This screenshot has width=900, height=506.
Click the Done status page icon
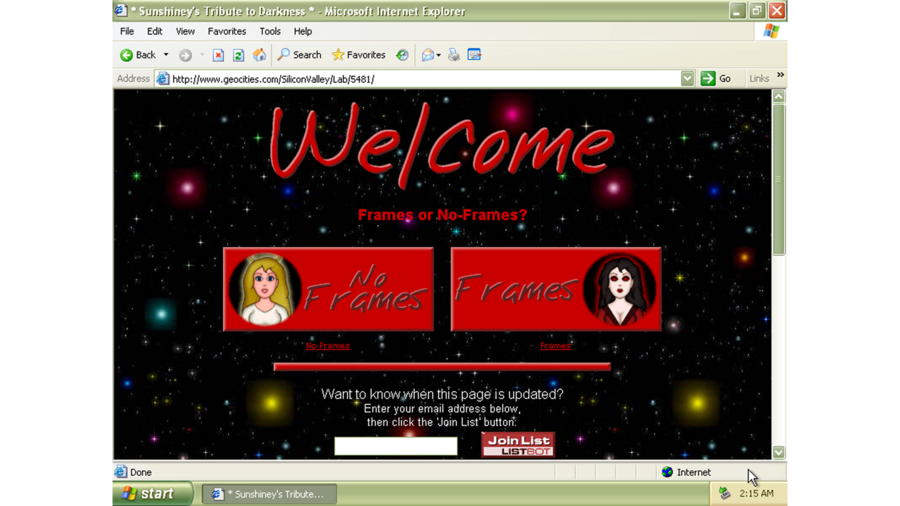pyautogui.click(x=121, y=472)
